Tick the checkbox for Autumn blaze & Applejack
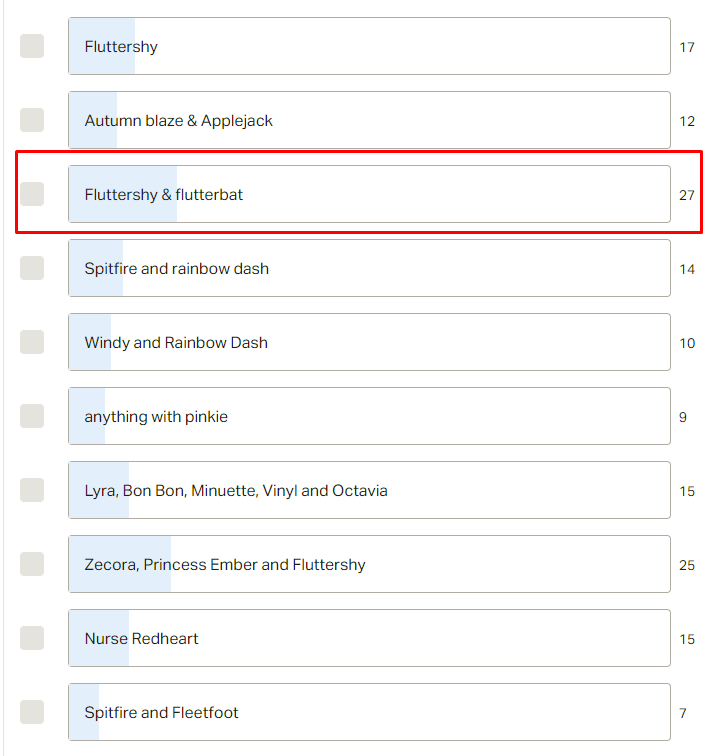Screen dimensions: 719x756 (32, 120)
